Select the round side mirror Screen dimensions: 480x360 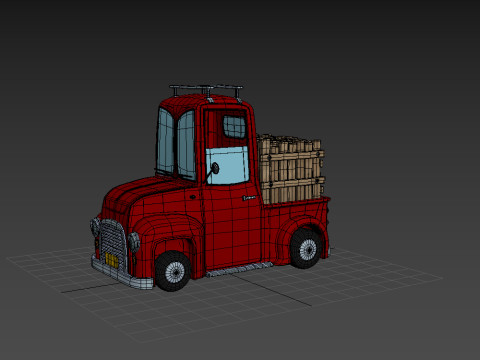point(215,168)
